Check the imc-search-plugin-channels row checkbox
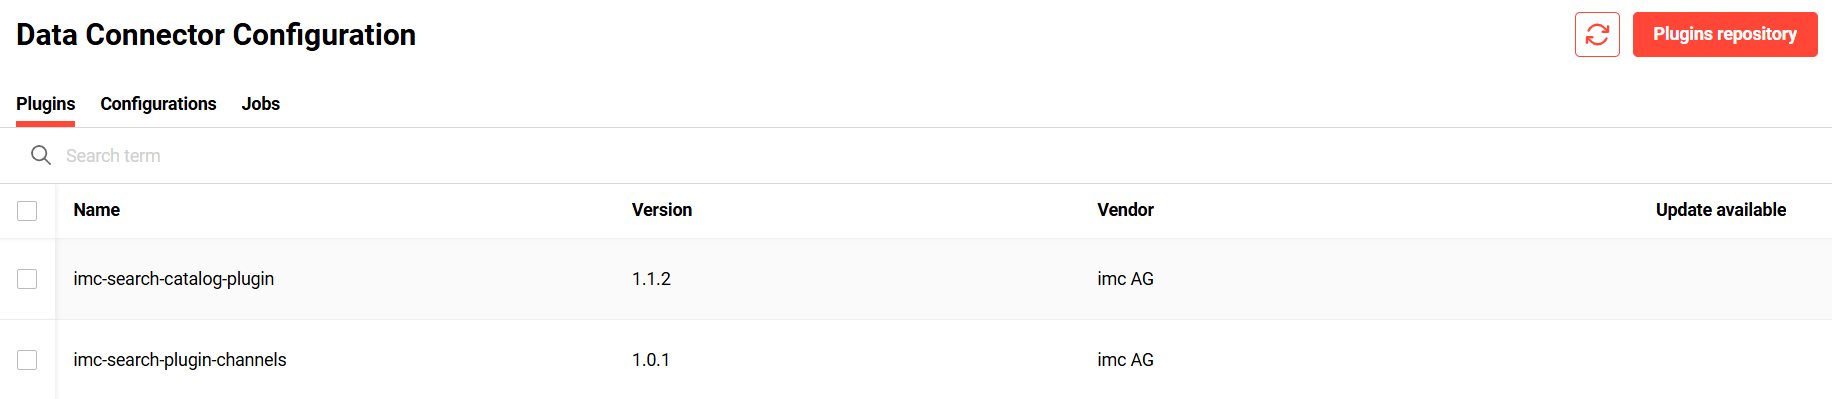Image resolution: width=1832 pixels, height=399 pixels. point(27,360)
